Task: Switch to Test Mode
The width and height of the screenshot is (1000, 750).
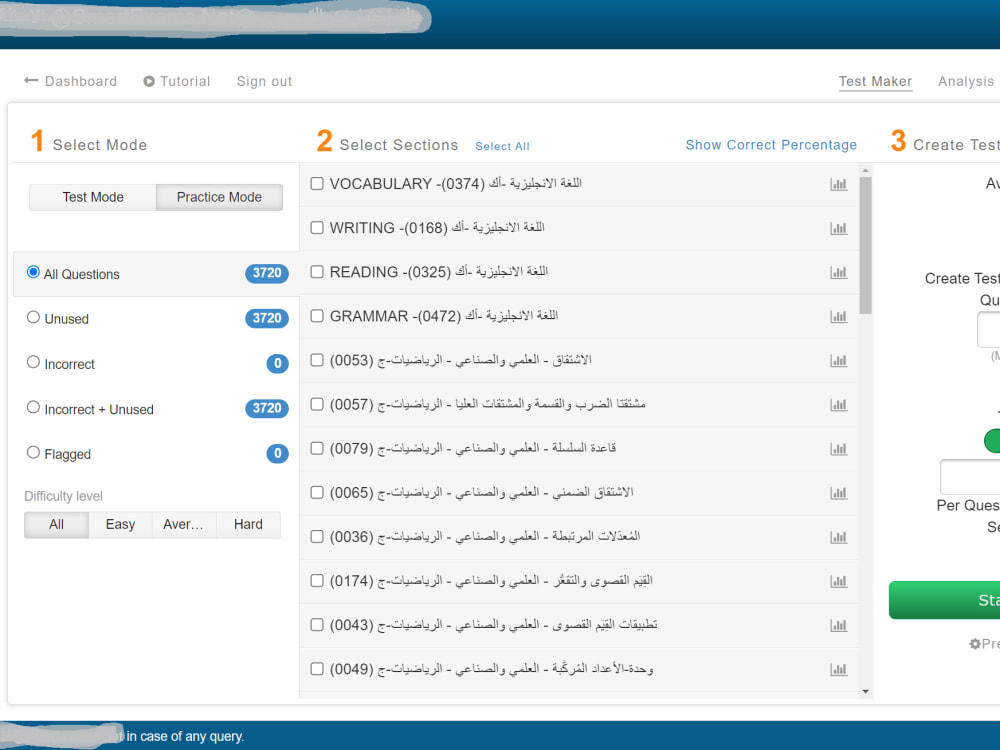Action: 93,197
